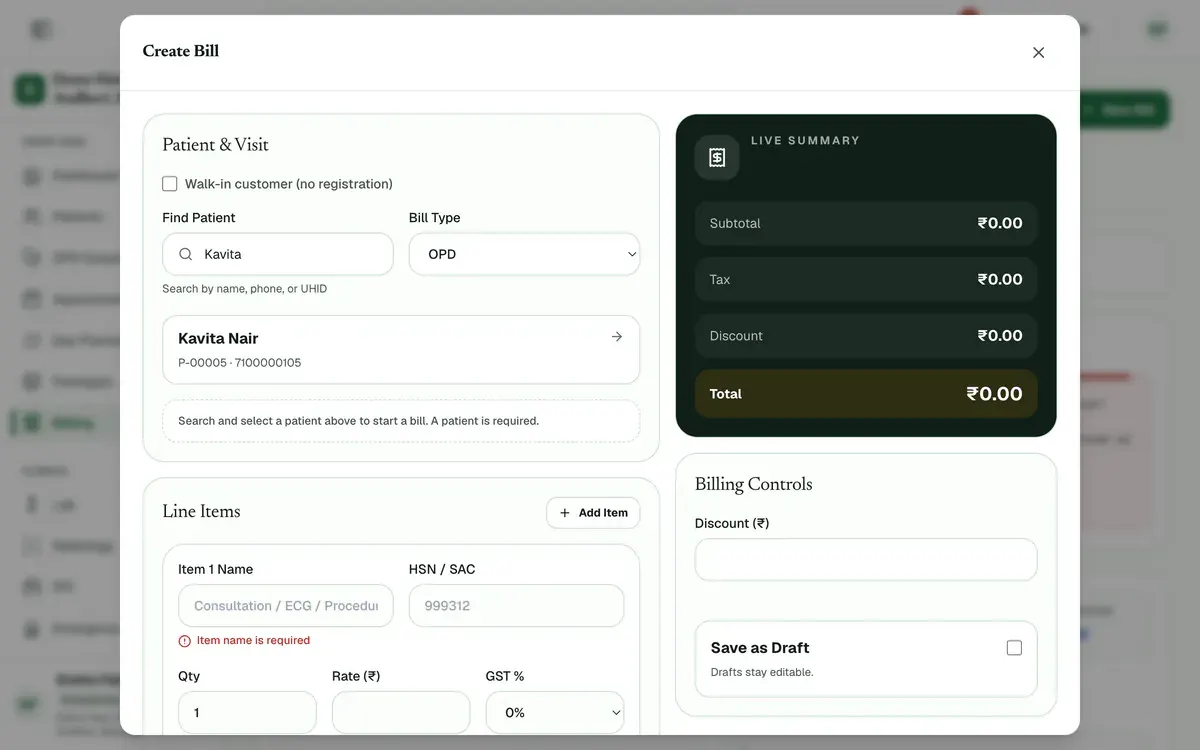Open the Bill Type dropdown
The image size is (1200, 750).
click(524, 254)
